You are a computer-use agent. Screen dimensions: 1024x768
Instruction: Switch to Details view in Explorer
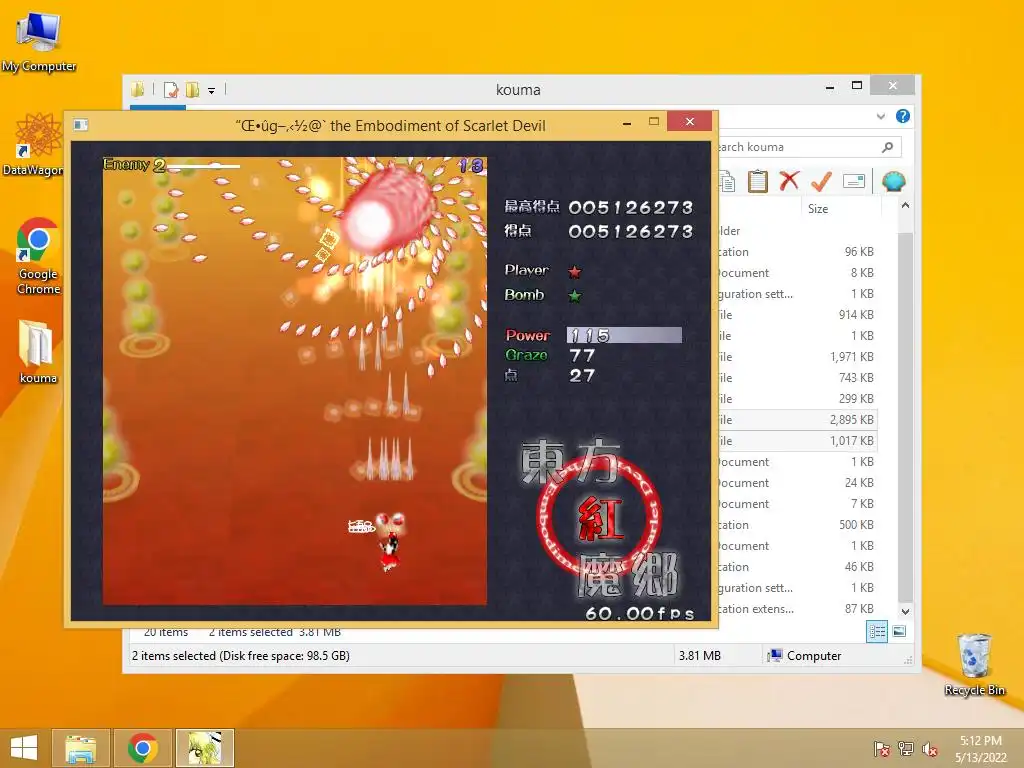click(876, 632)
